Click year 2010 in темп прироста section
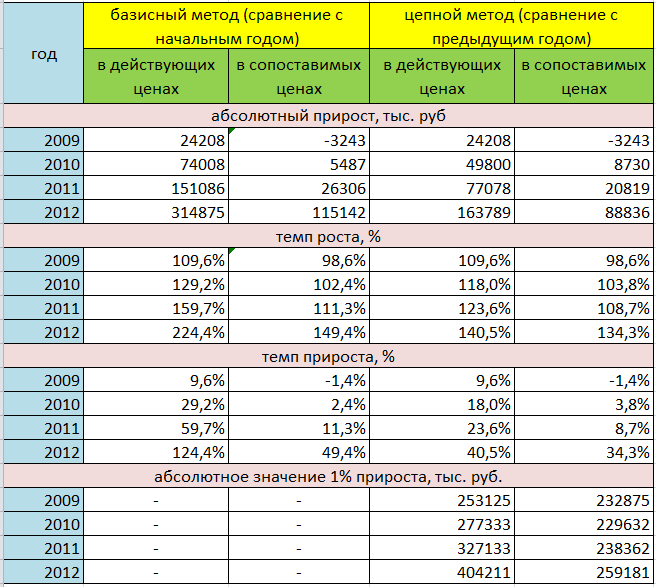This screenshot has width=656, height=587. 44,404
